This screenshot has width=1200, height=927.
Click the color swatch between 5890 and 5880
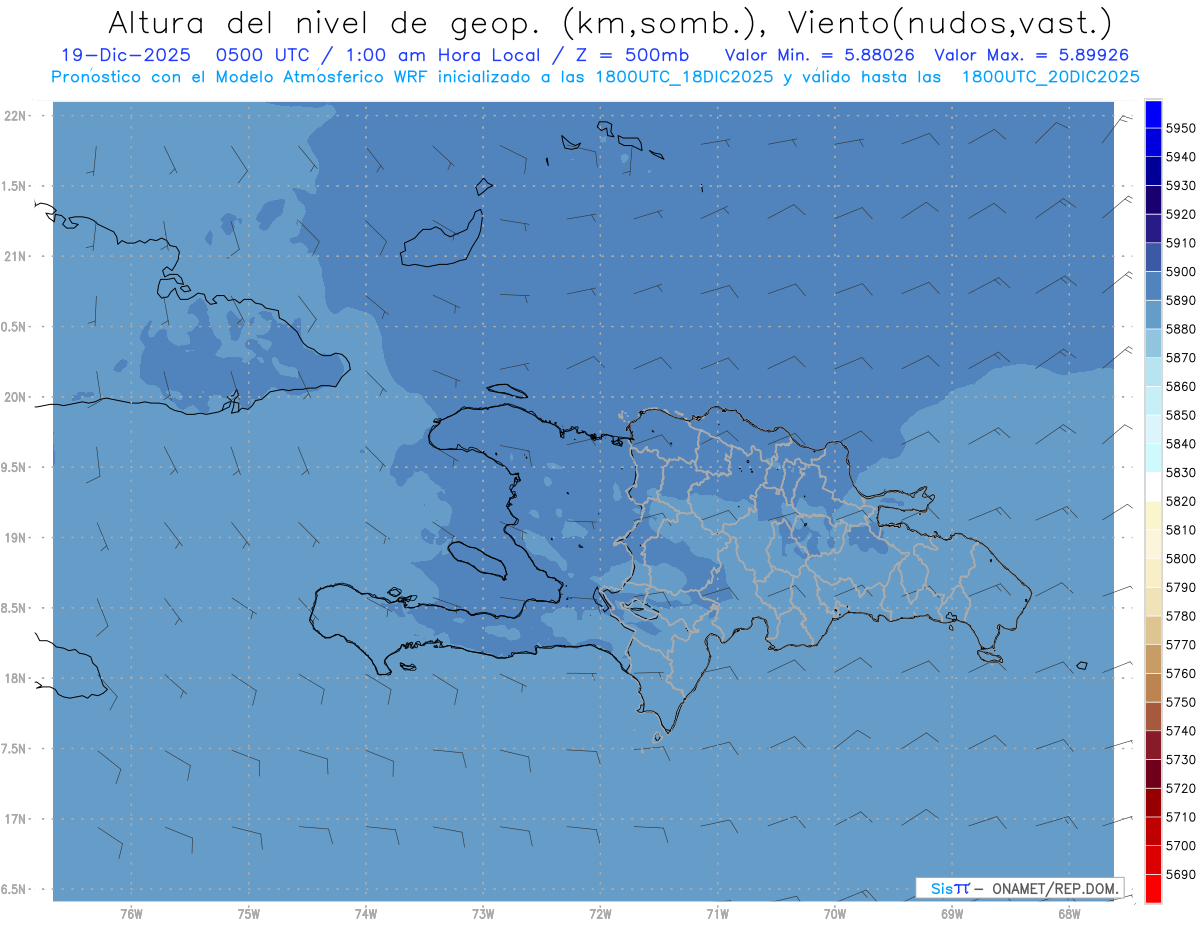pos(1152,315)
